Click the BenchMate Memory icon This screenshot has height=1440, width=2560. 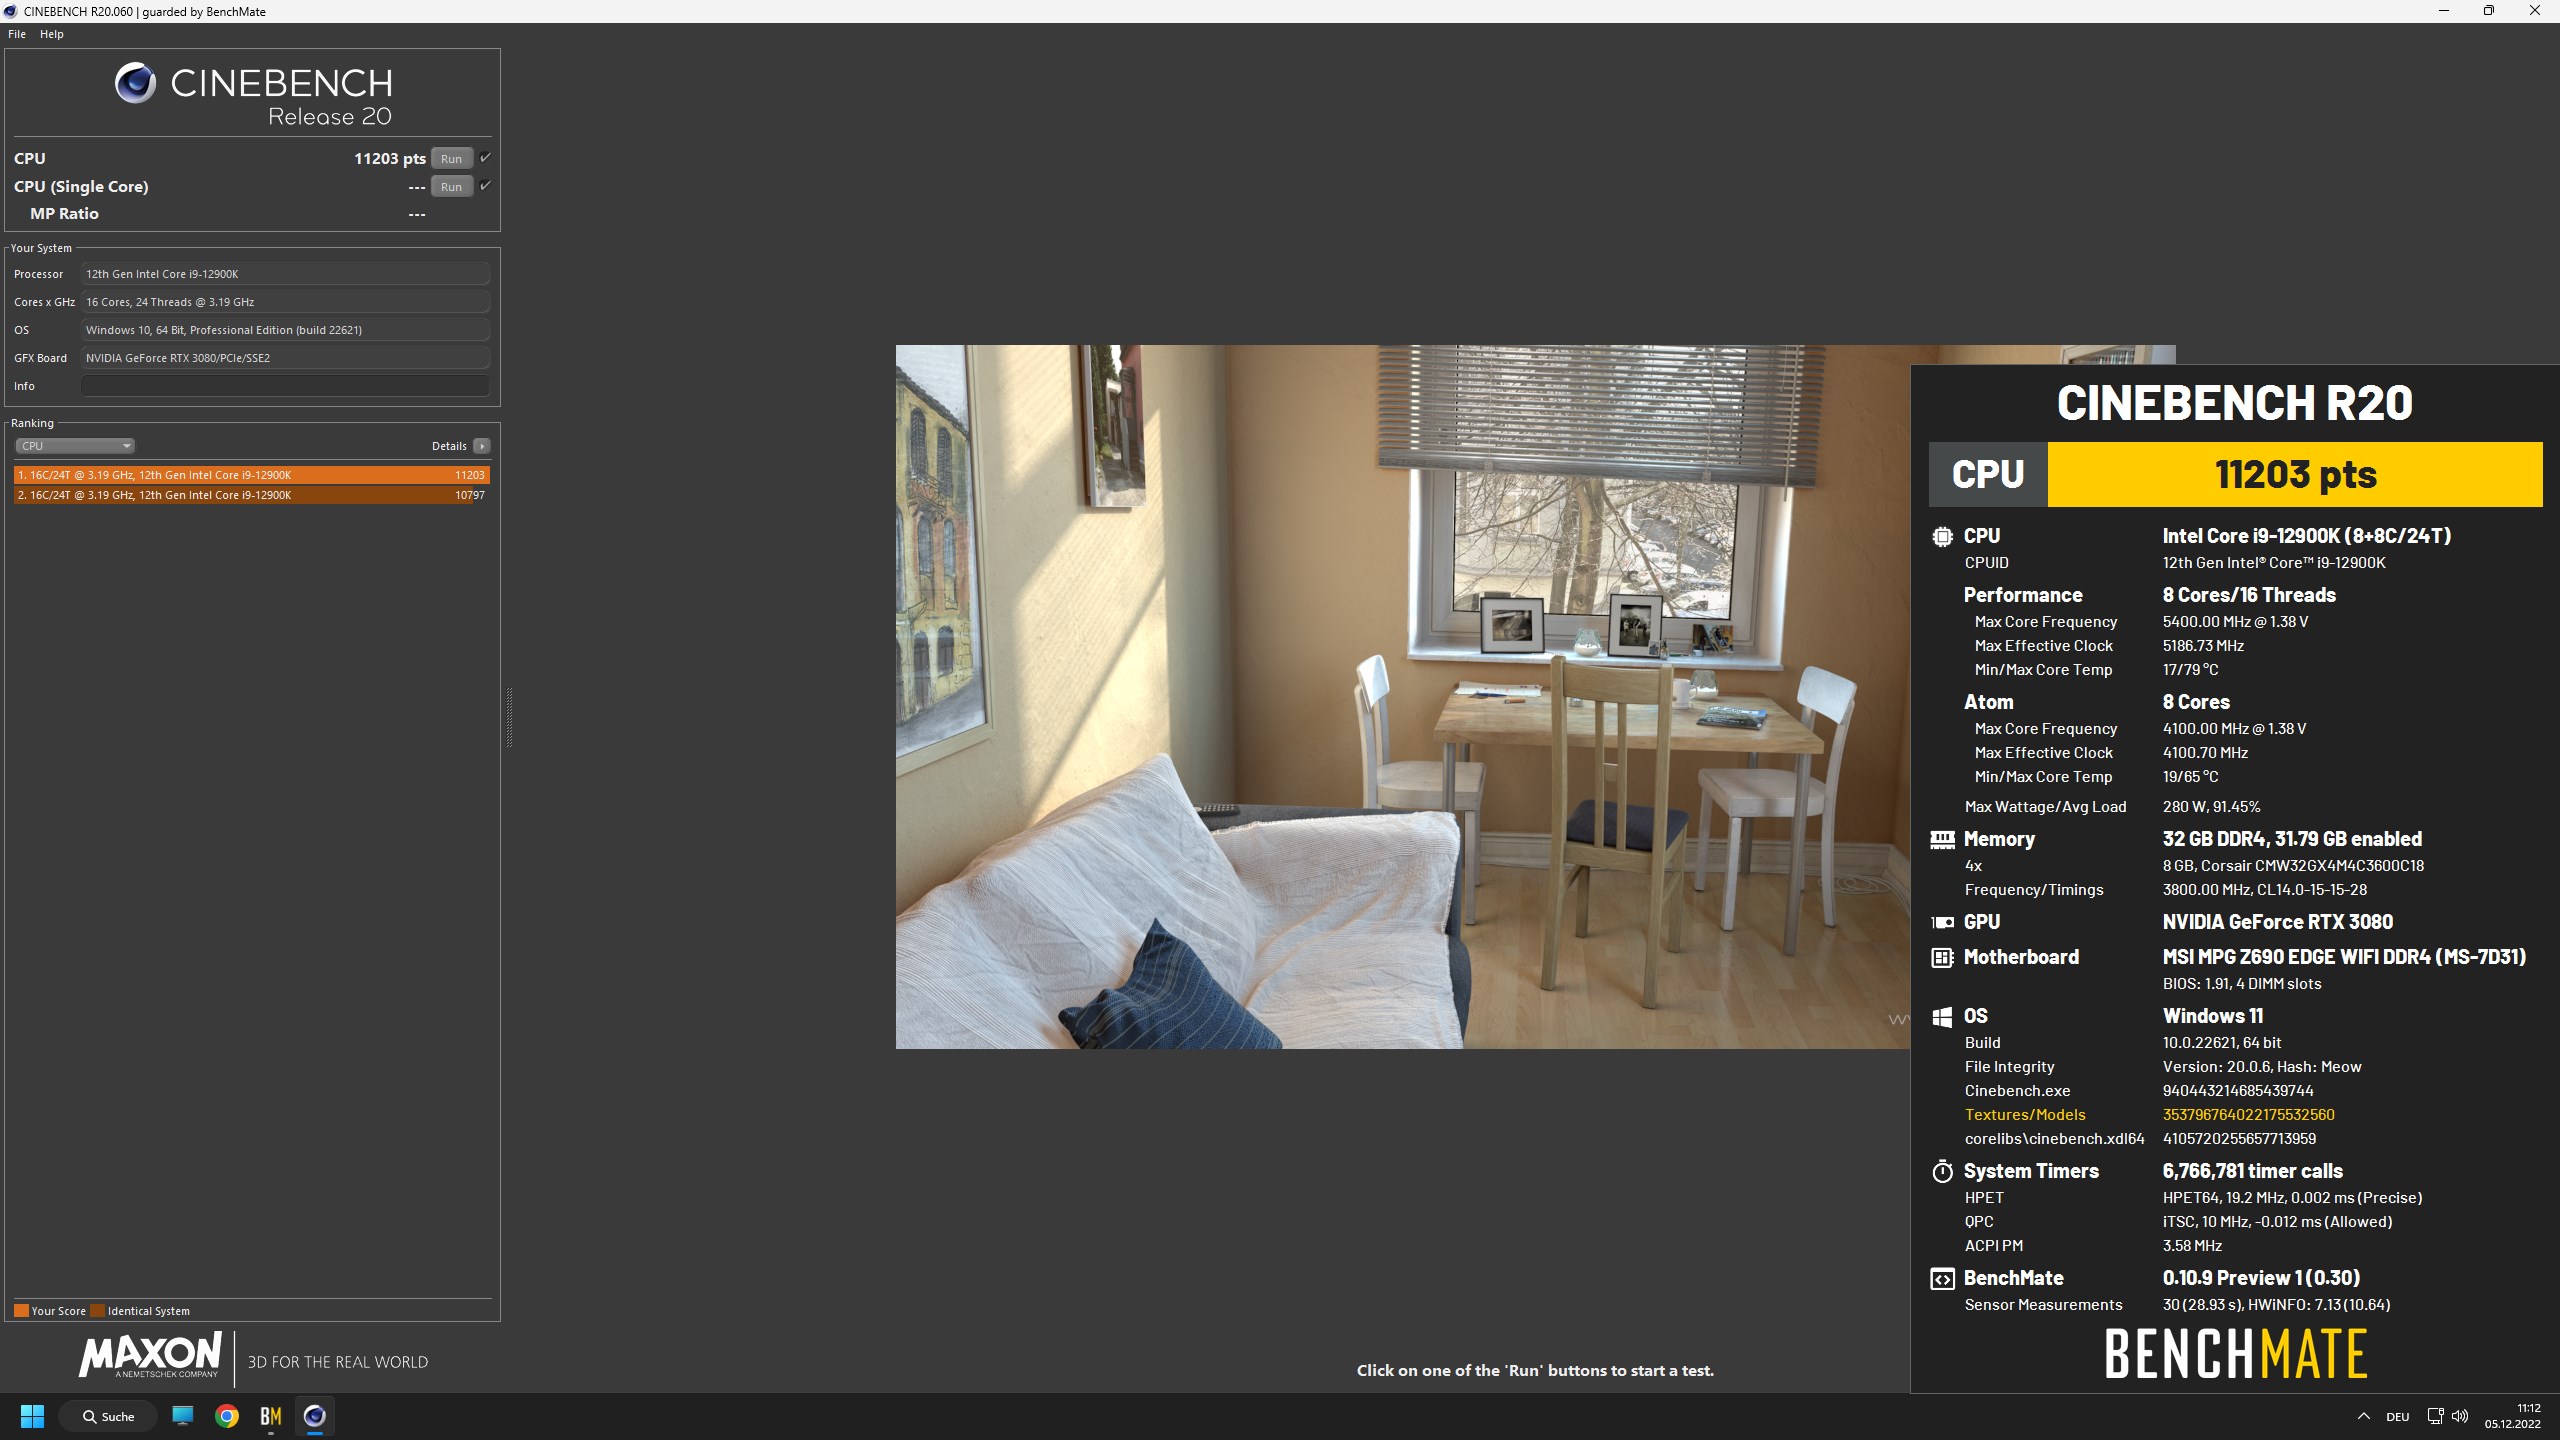point(1942,840)
